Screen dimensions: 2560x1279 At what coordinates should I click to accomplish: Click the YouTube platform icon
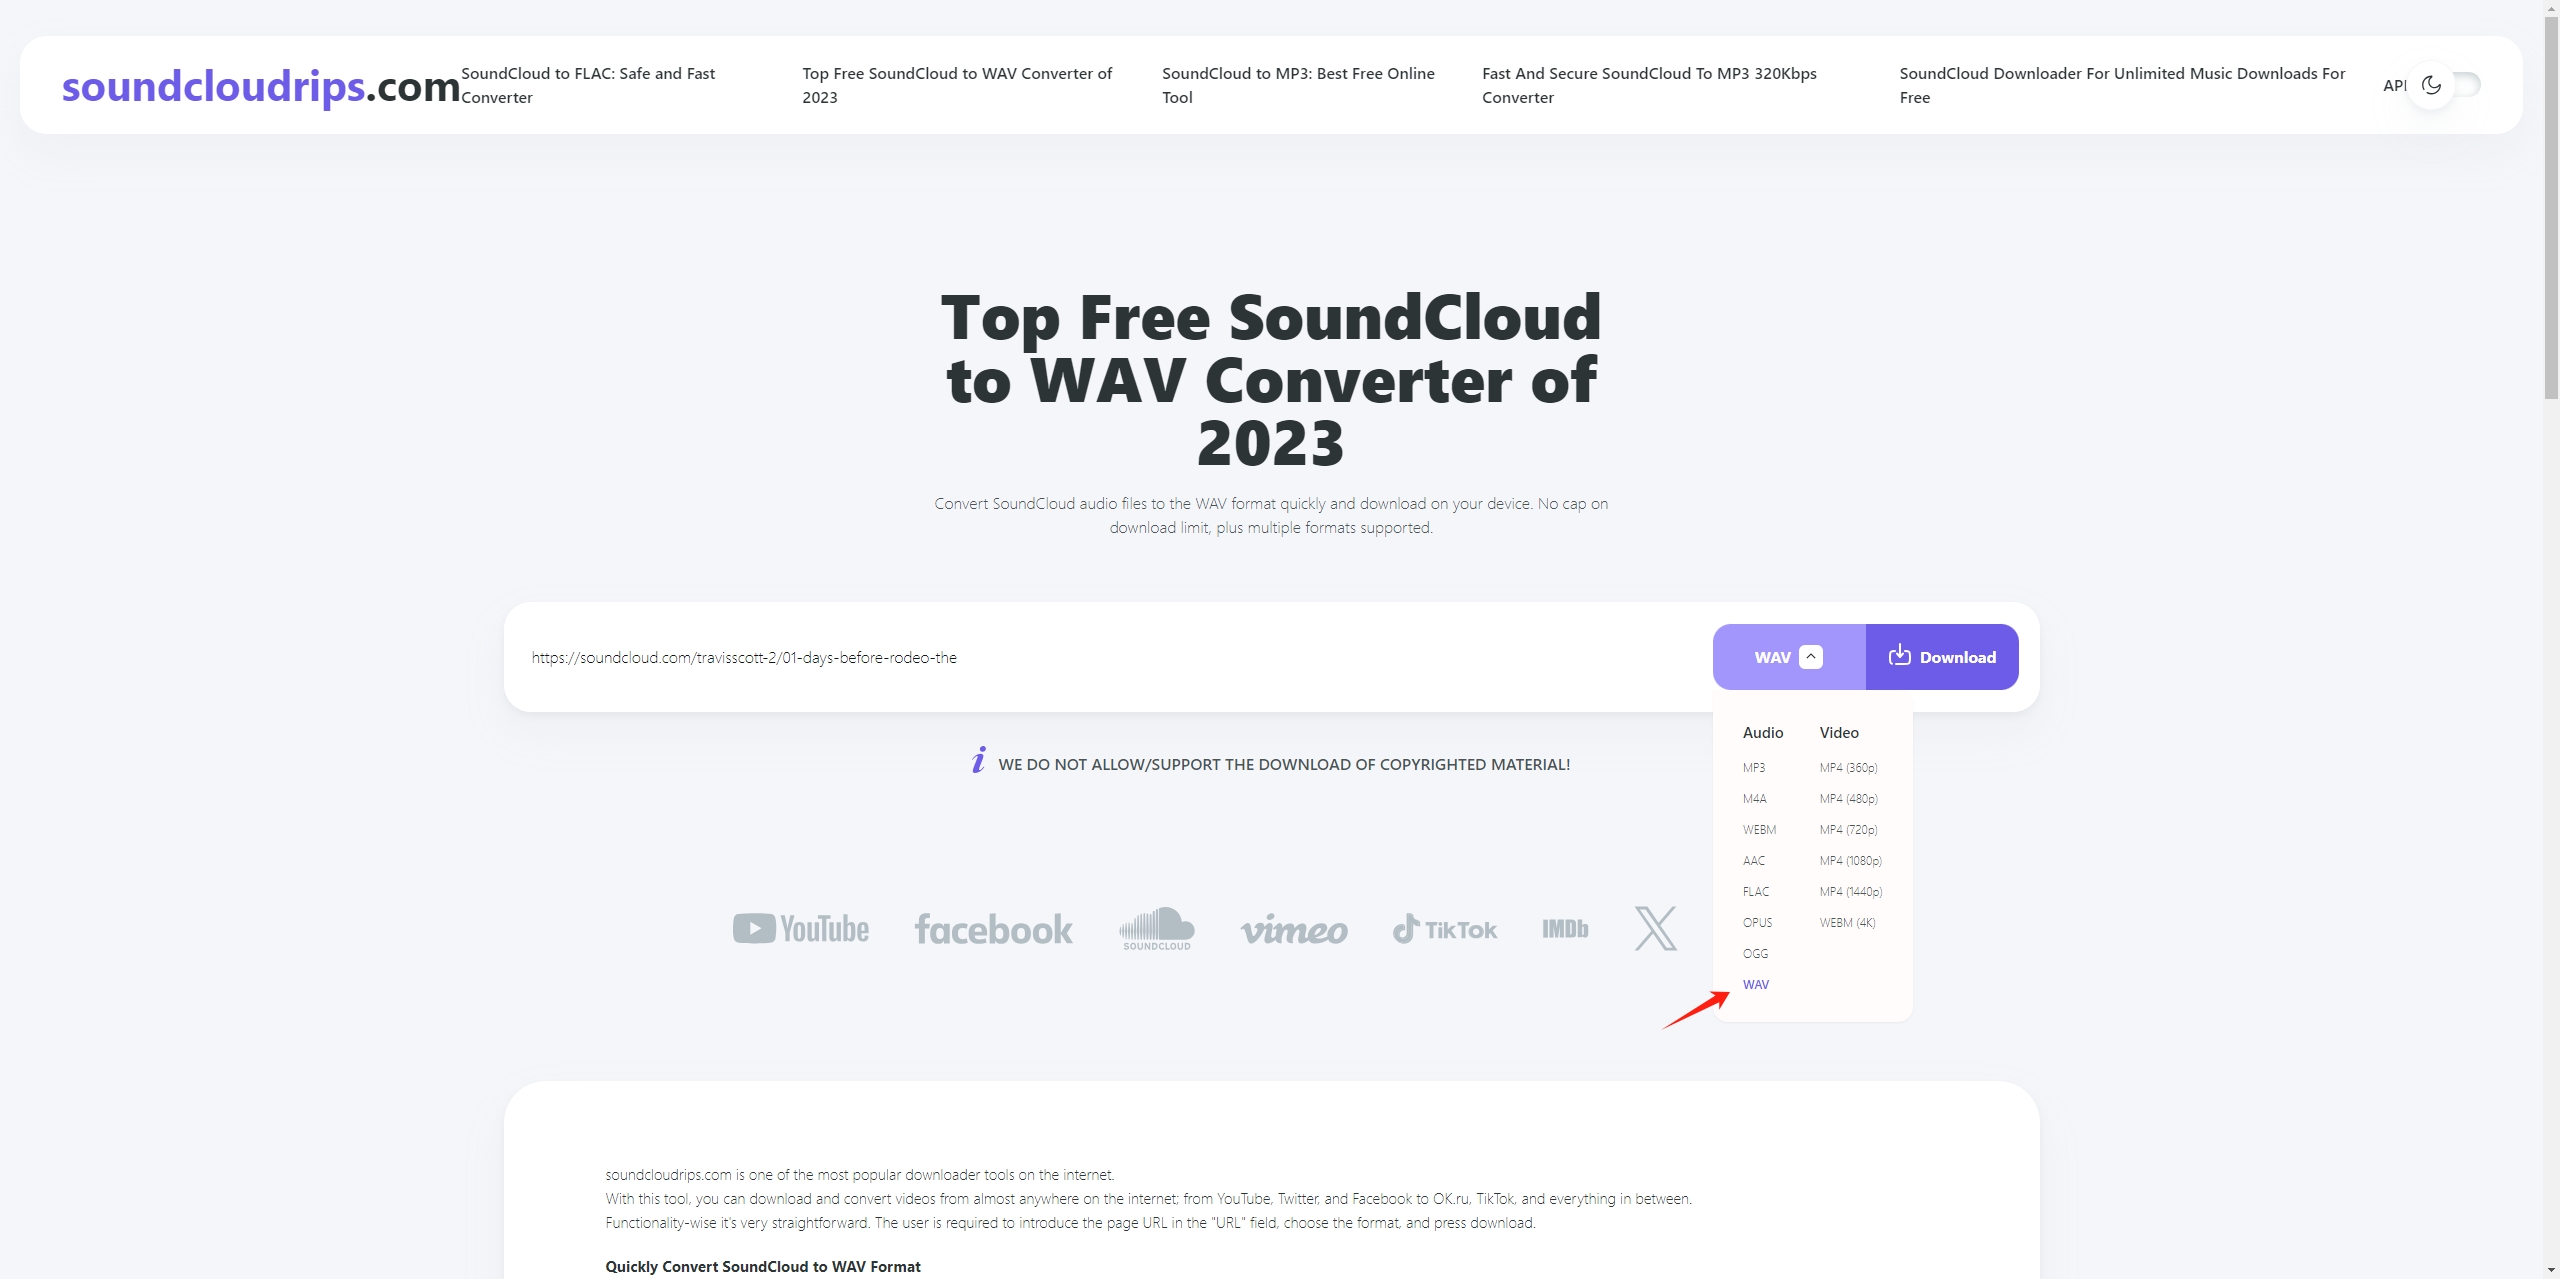click(x=800, y=928)
